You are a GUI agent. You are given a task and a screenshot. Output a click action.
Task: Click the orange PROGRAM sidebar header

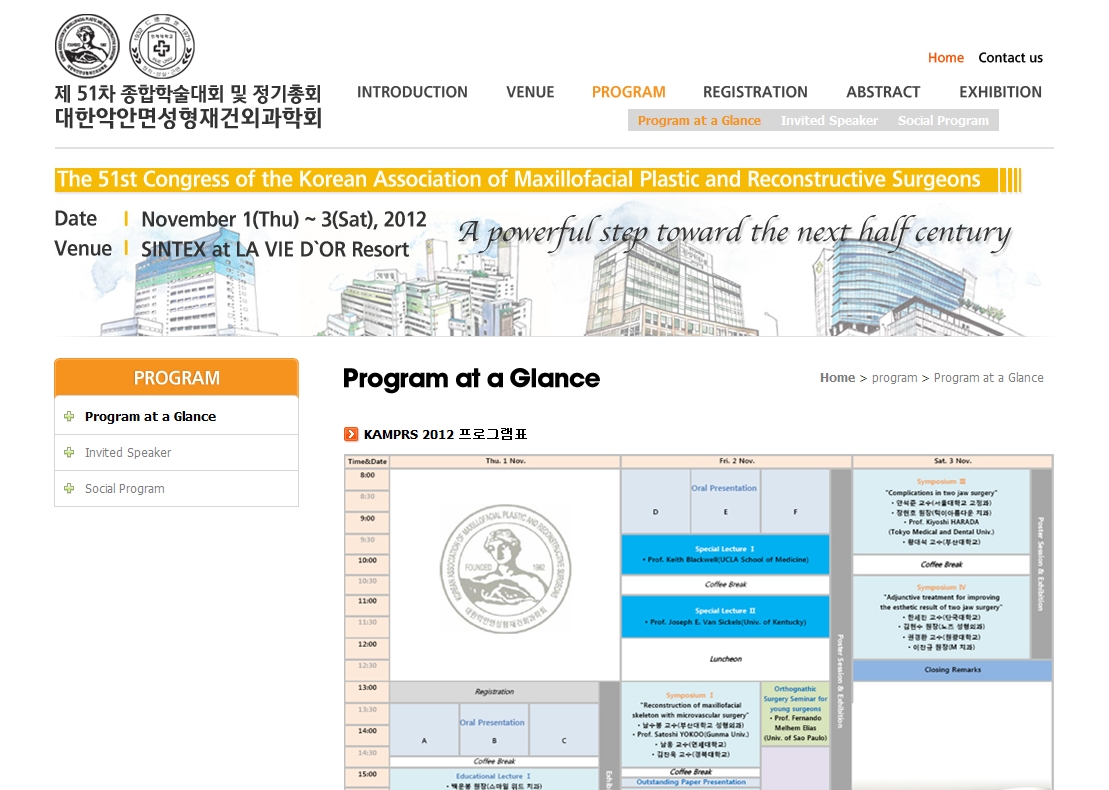pos(176,378)
